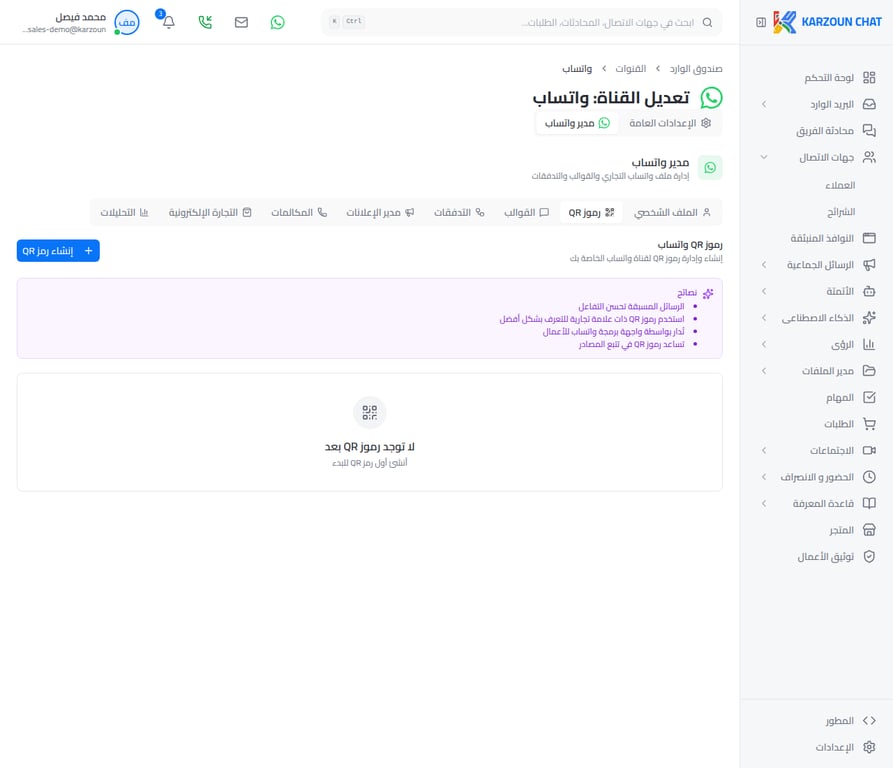Click the الطلبات shopping cart icon

[x=869, y=424]
